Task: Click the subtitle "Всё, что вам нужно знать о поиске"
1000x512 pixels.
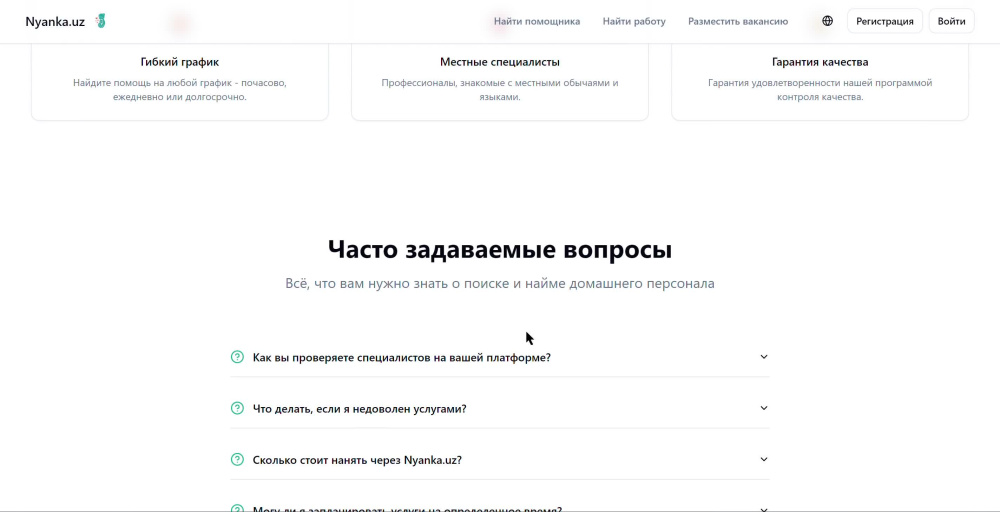Action: [500, 283]
